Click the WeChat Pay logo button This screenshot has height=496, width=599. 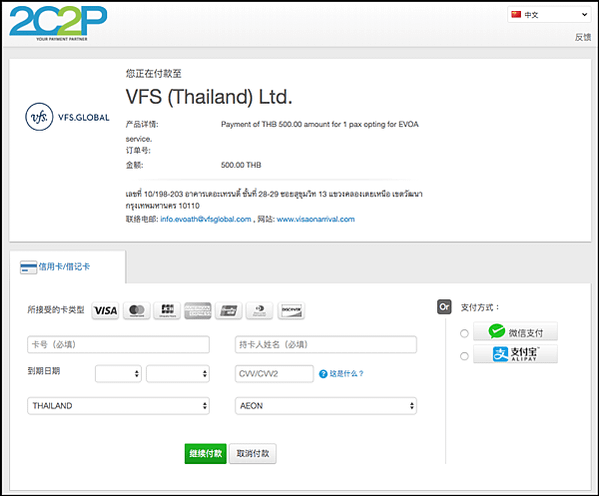[515, 332]
